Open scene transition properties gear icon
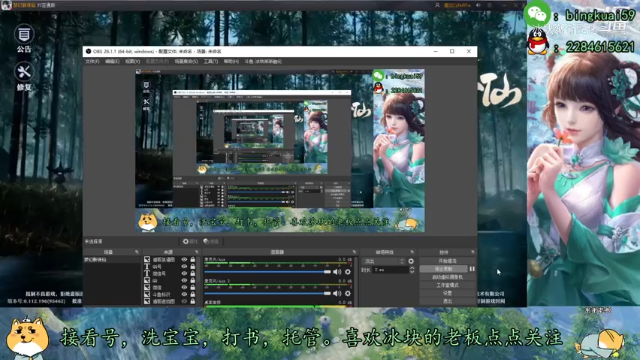The image size is (640, 360). click(x=411, y=261)
